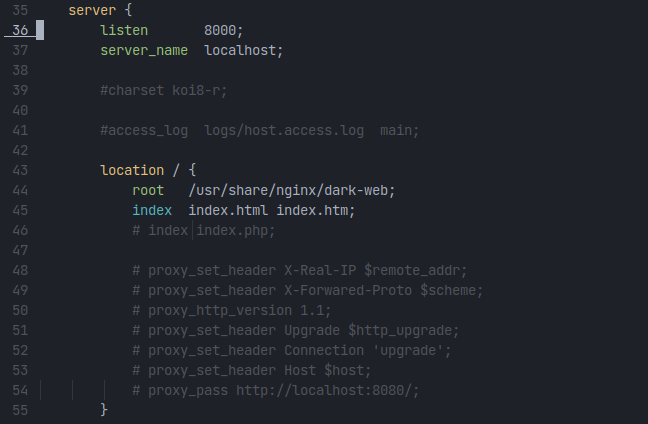Screen dimensions: 648x424
Task: Click the root directive
Action: click(x=148, y=190)
